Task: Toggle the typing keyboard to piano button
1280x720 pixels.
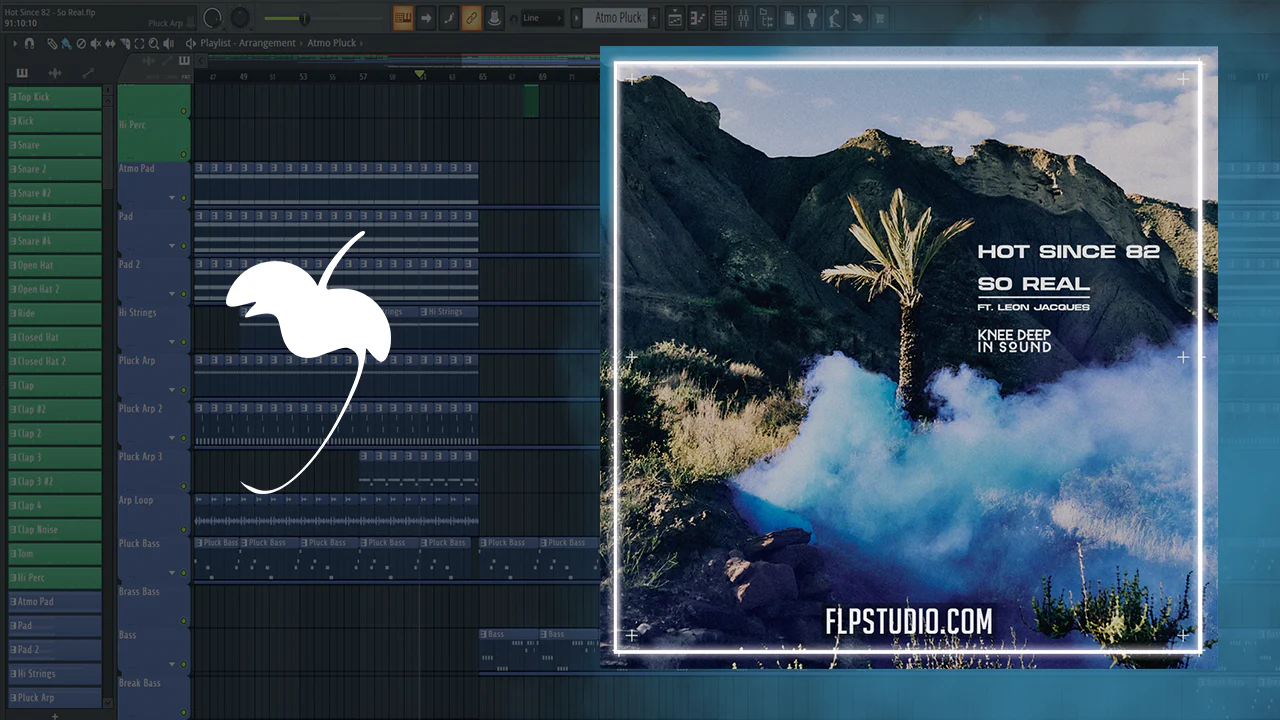Action: 404,18
